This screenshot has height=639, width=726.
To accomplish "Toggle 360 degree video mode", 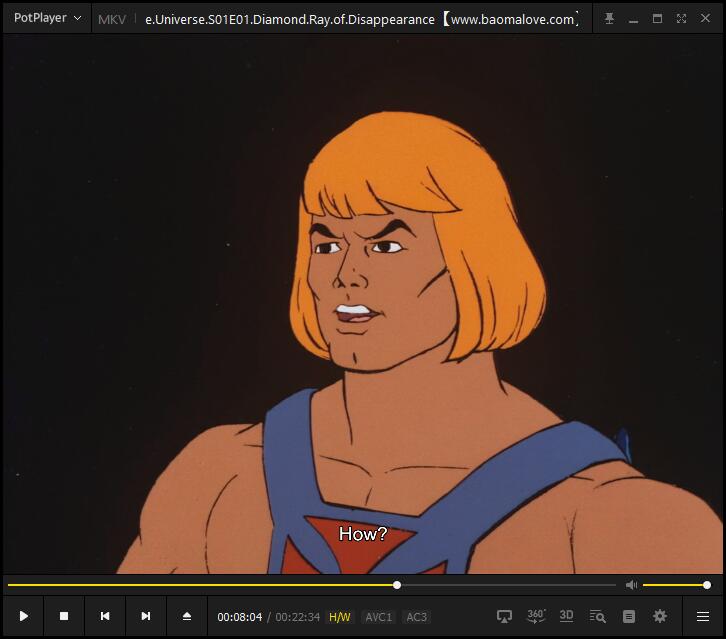I will [536, 616].
